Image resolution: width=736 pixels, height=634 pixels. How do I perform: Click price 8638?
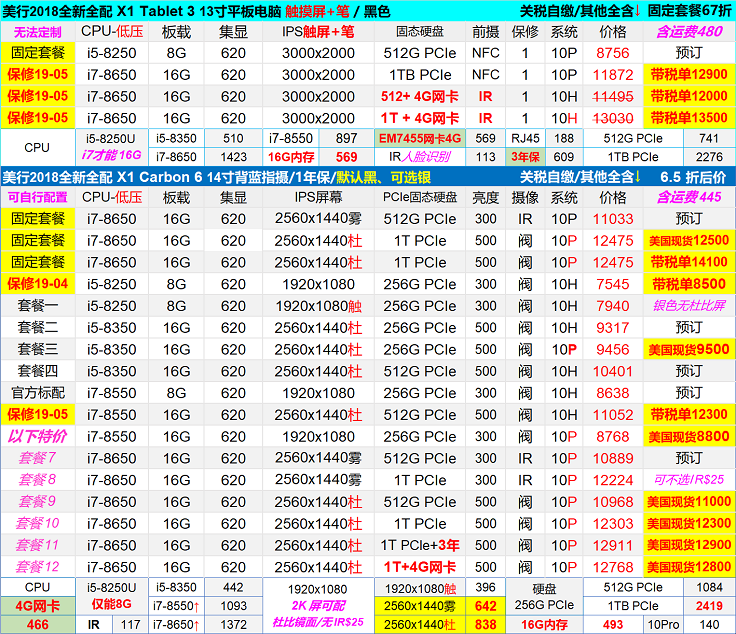pyautogui.click(x=613, y=393)
